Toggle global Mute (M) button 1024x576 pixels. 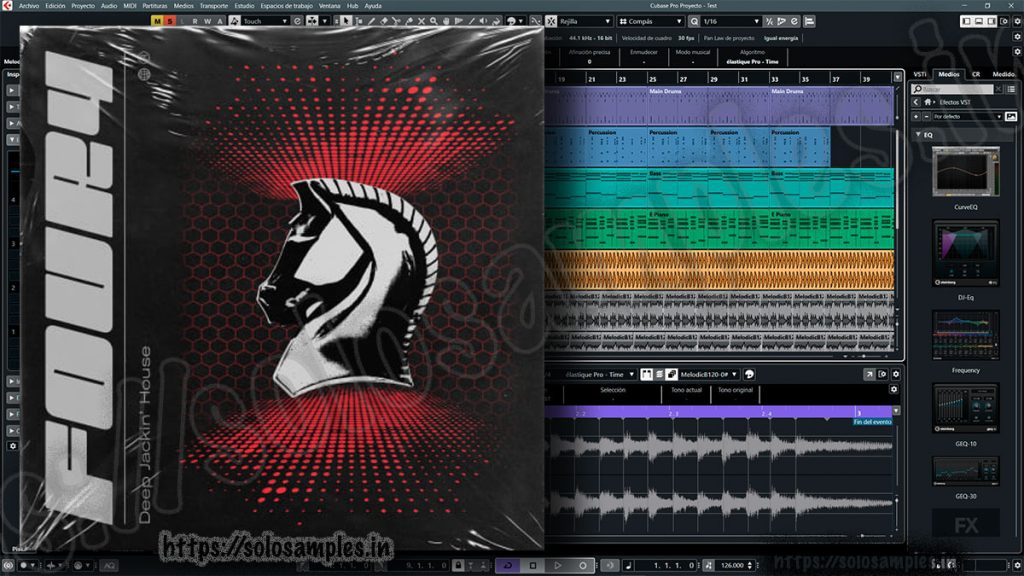[157, 21]
